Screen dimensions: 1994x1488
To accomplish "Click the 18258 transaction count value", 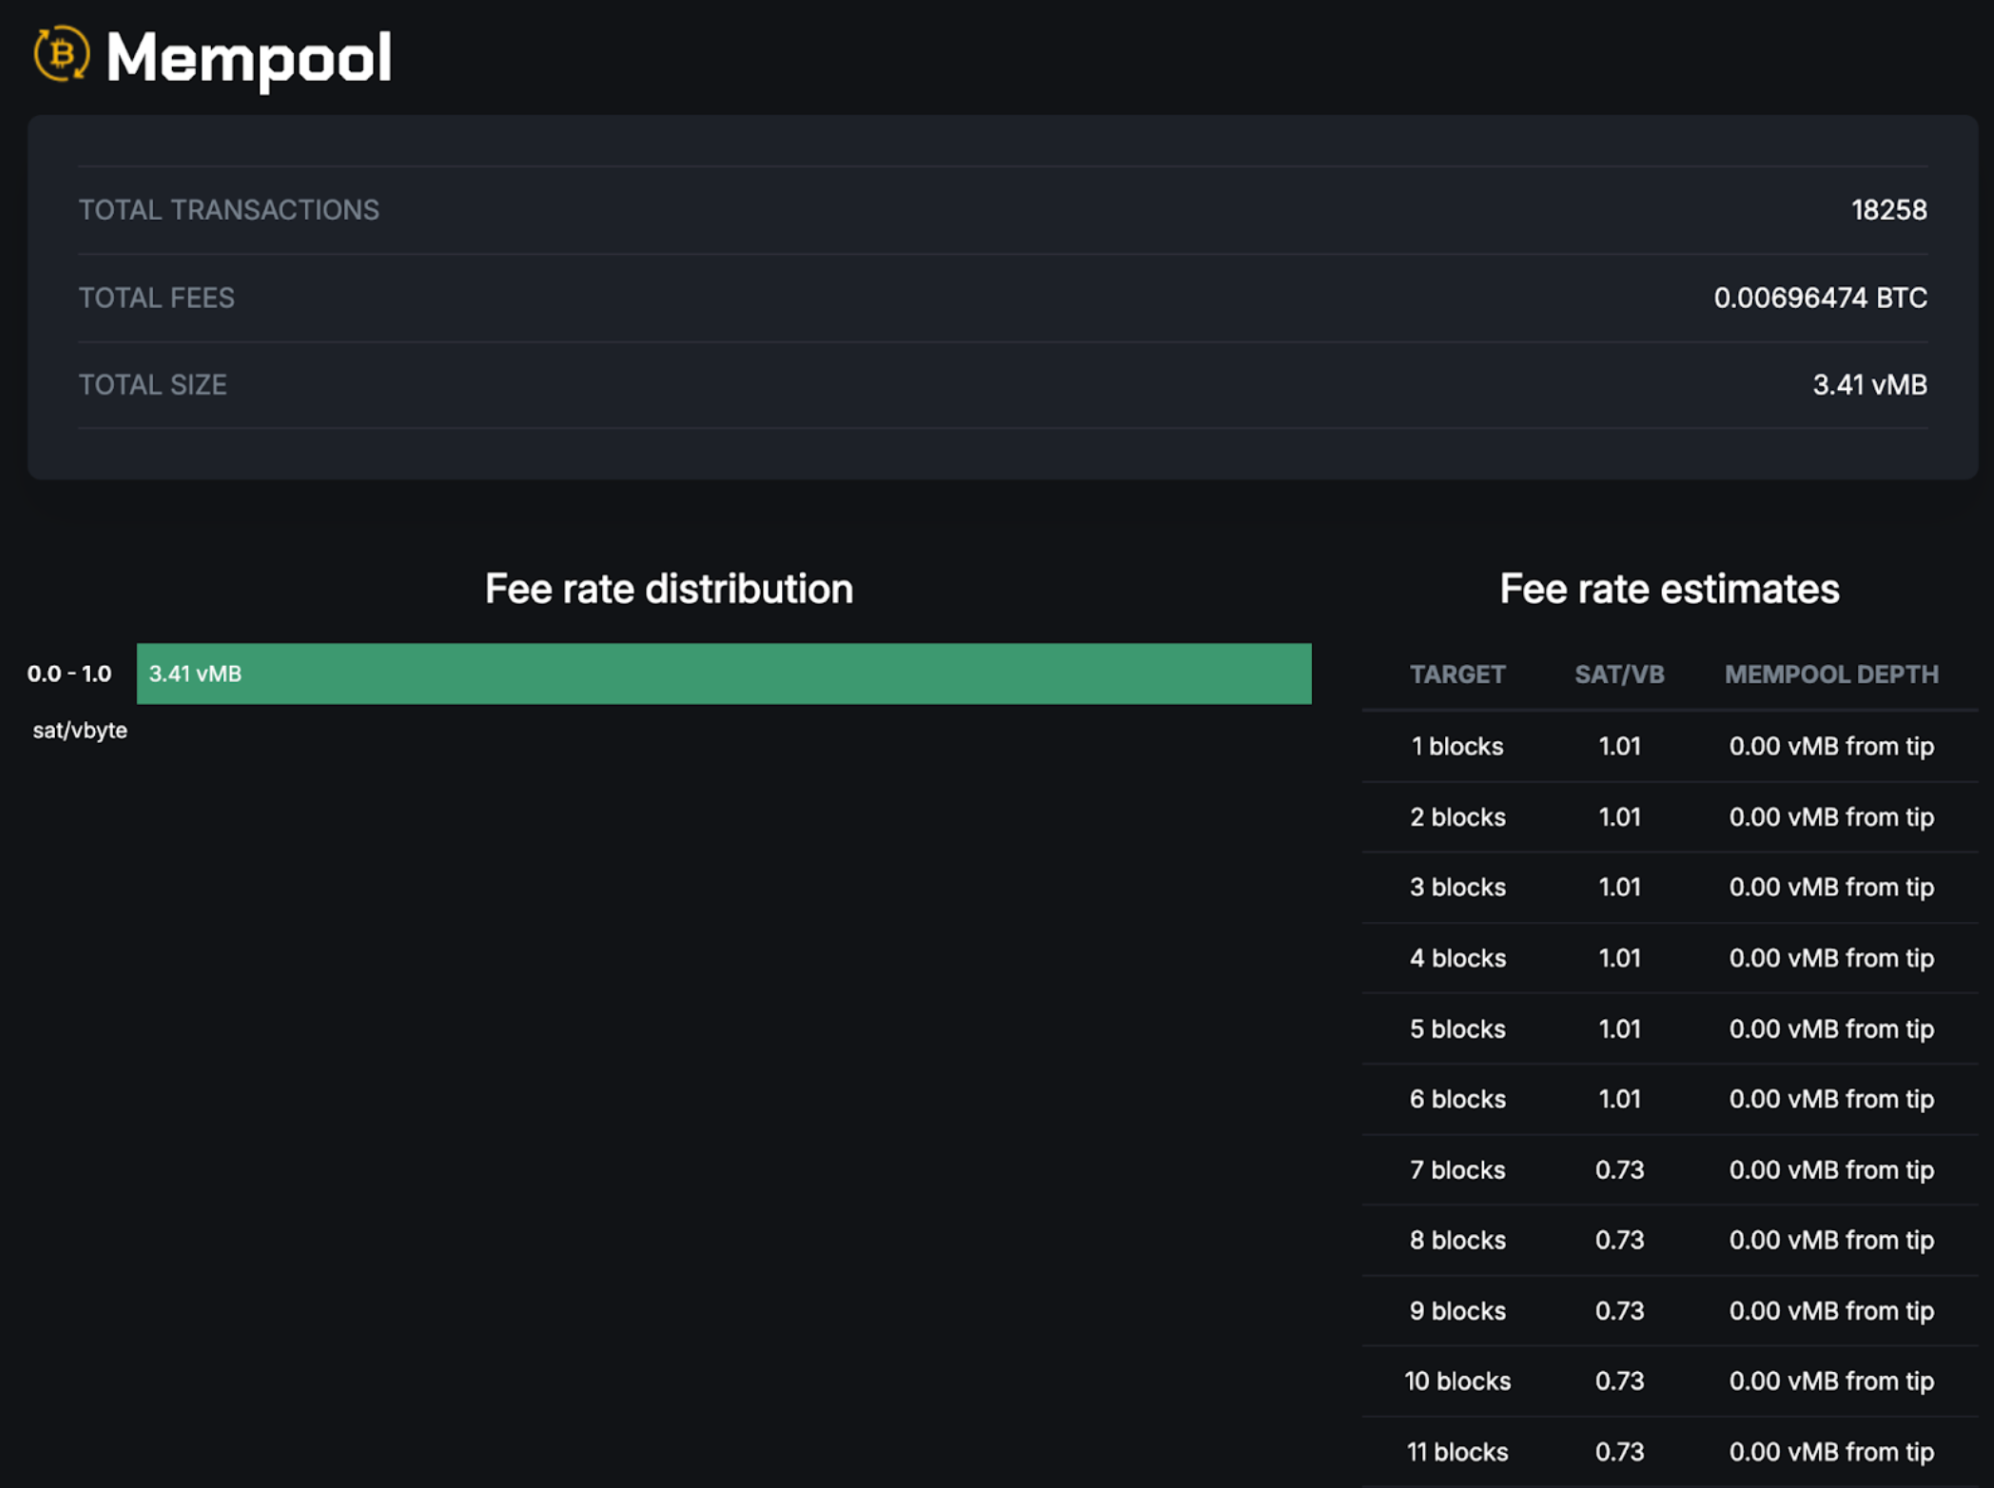I will pos(1889,209).
